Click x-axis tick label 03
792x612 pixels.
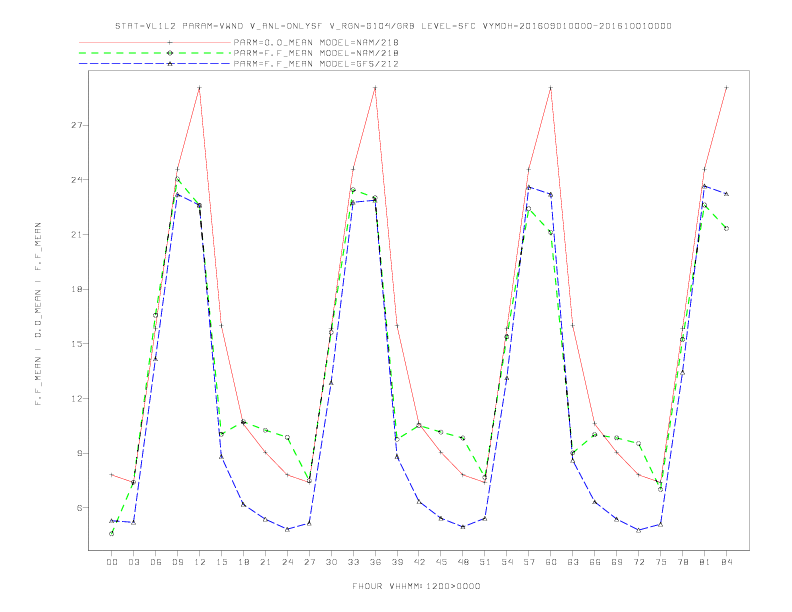133,562
